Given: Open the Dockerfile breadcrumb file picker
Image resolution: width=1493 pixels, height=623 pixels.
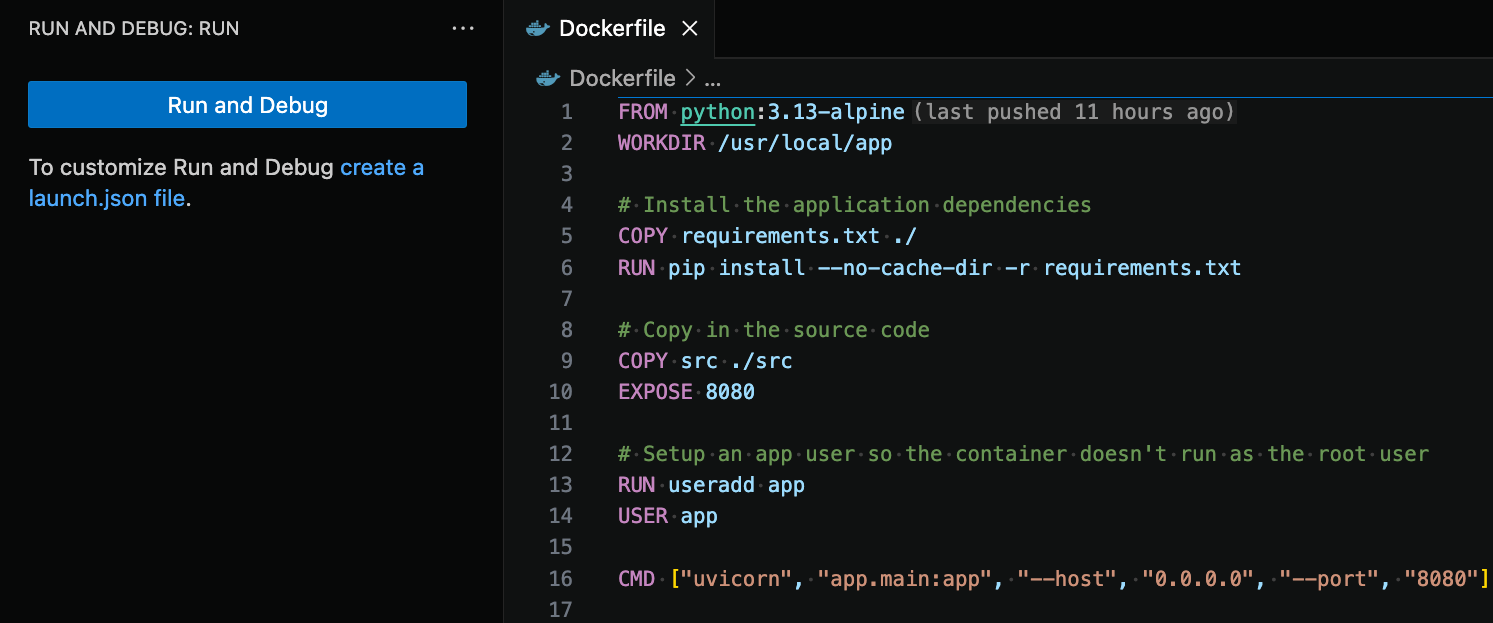Looking at the screenshot, I should (x=621, y=78).
